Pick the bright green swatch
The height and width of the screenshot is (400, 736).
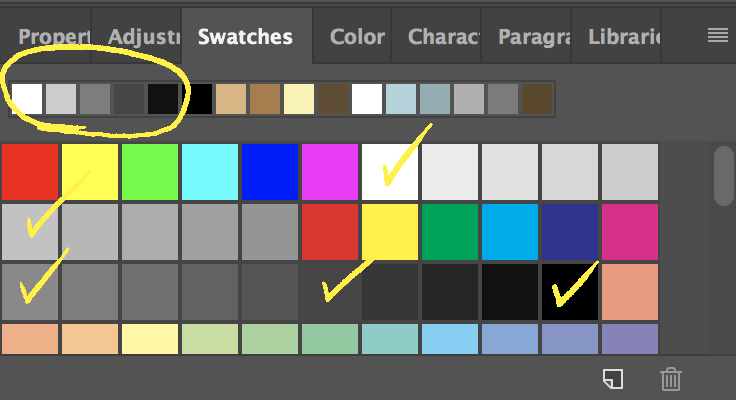pyautogui.click(x=150, y=171)
